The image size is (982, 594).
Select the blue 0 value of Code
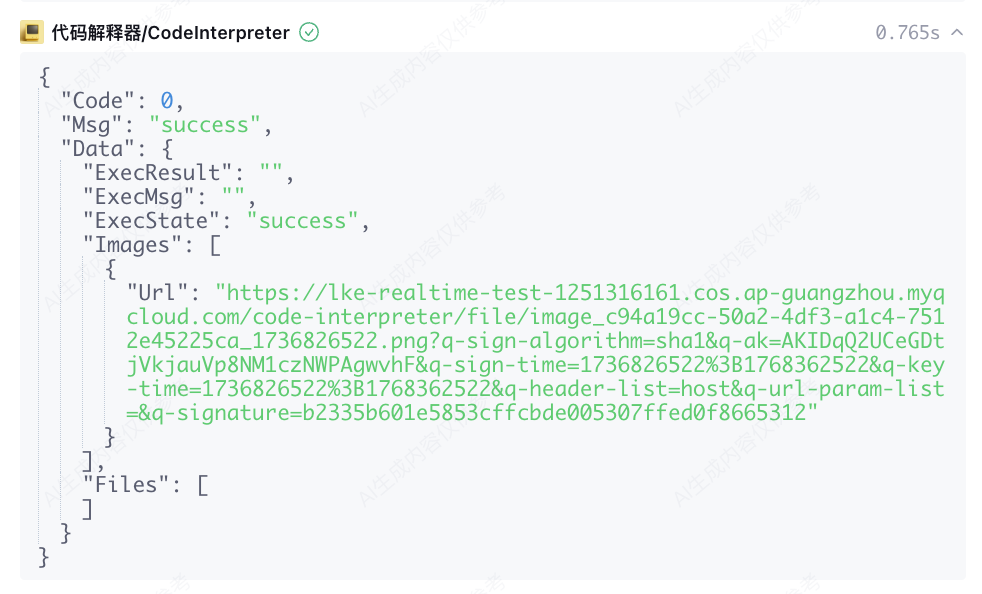(167, 100)
